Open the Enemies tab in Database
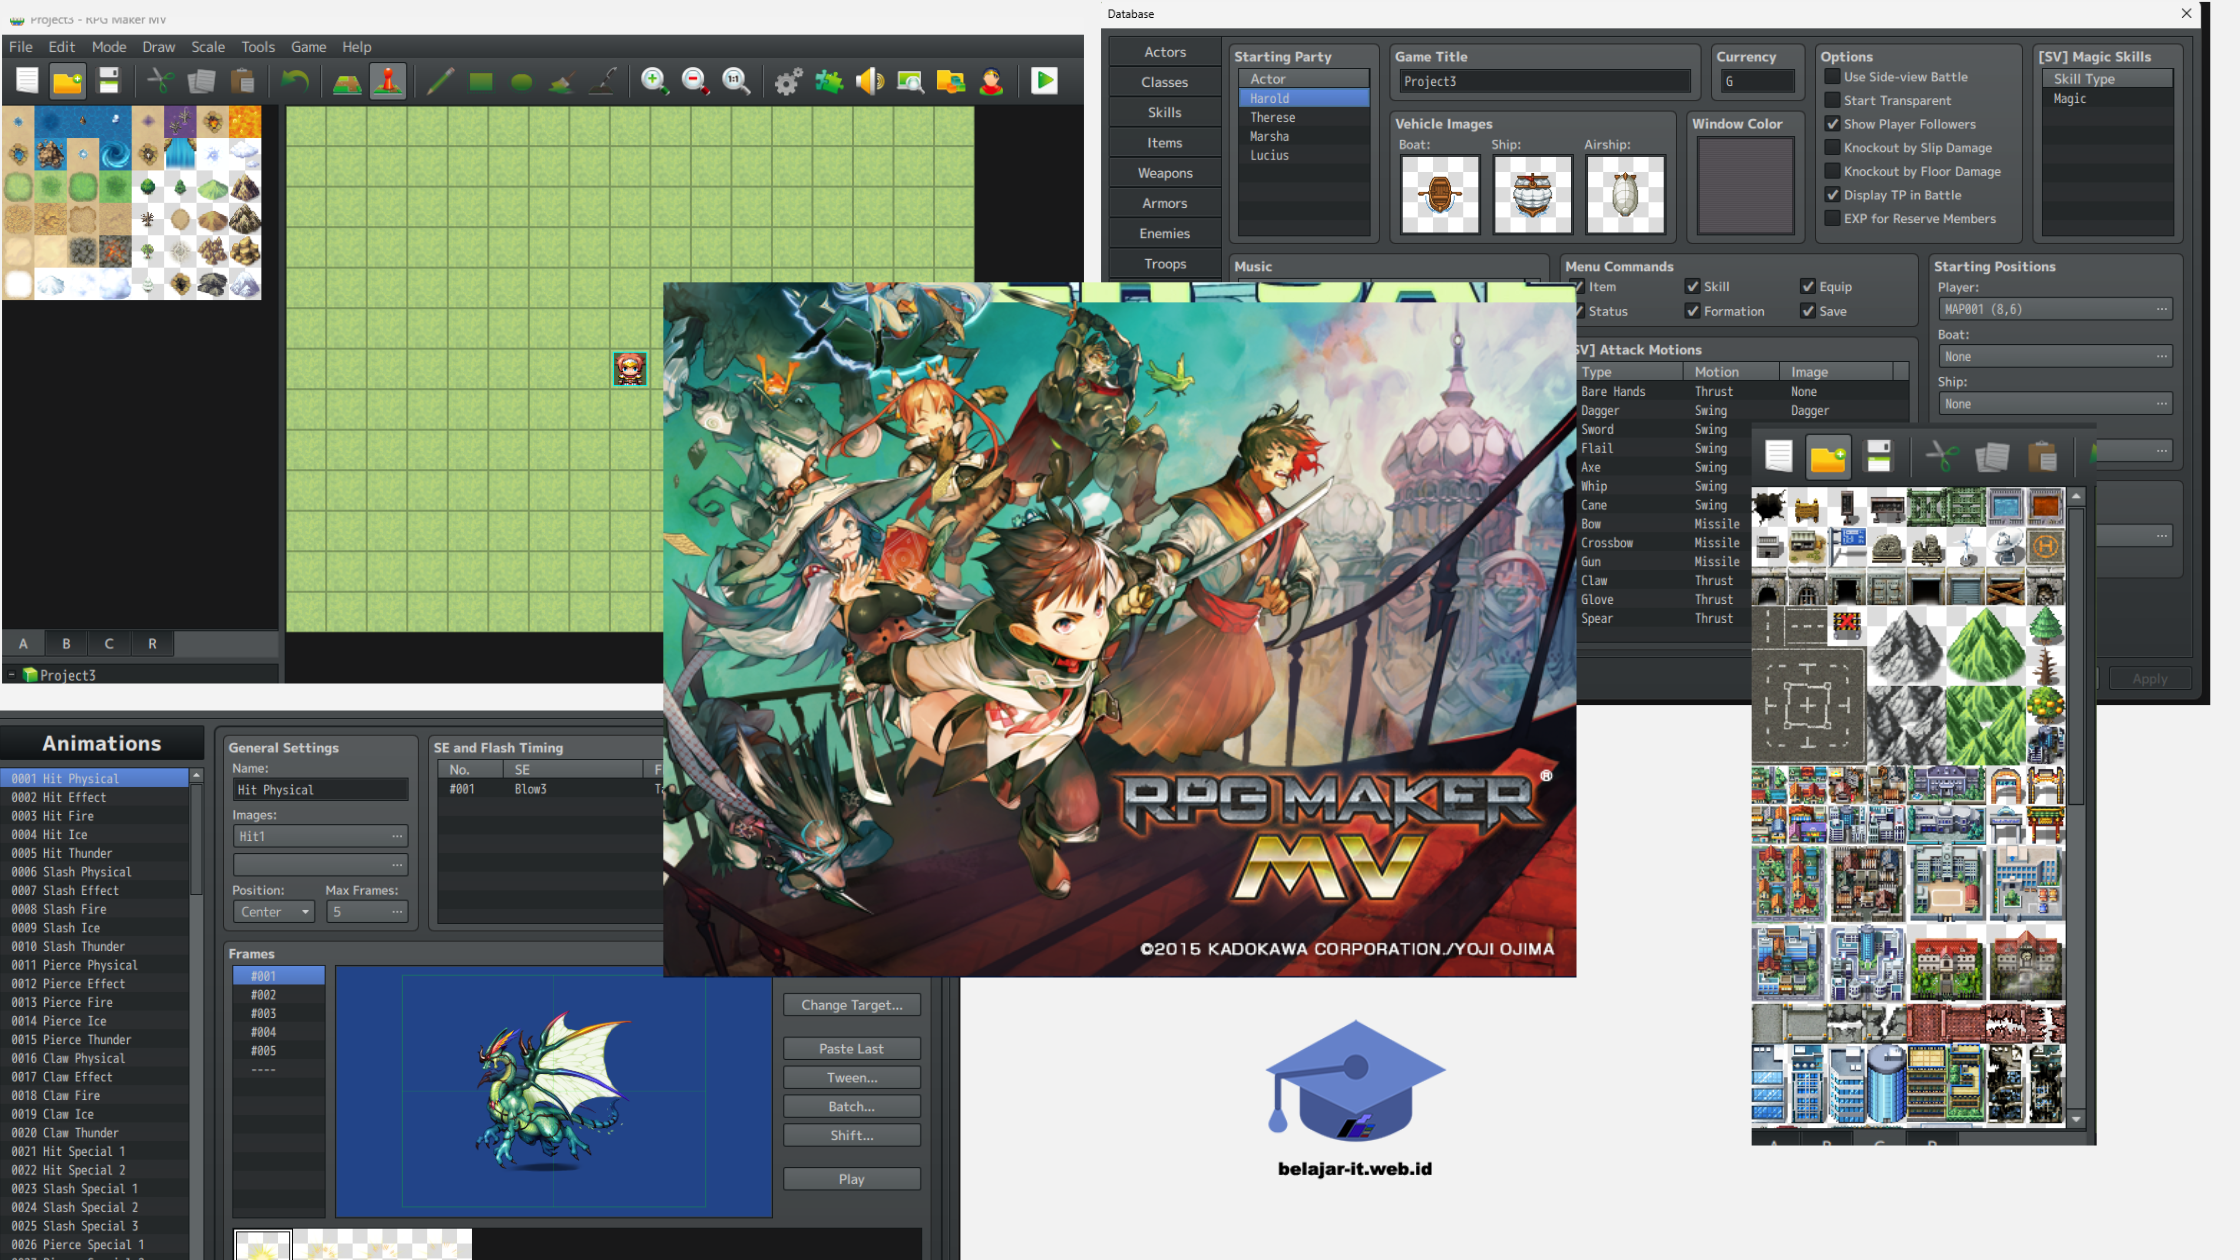This screenshot has height=1260, width=2240. 1164,233
